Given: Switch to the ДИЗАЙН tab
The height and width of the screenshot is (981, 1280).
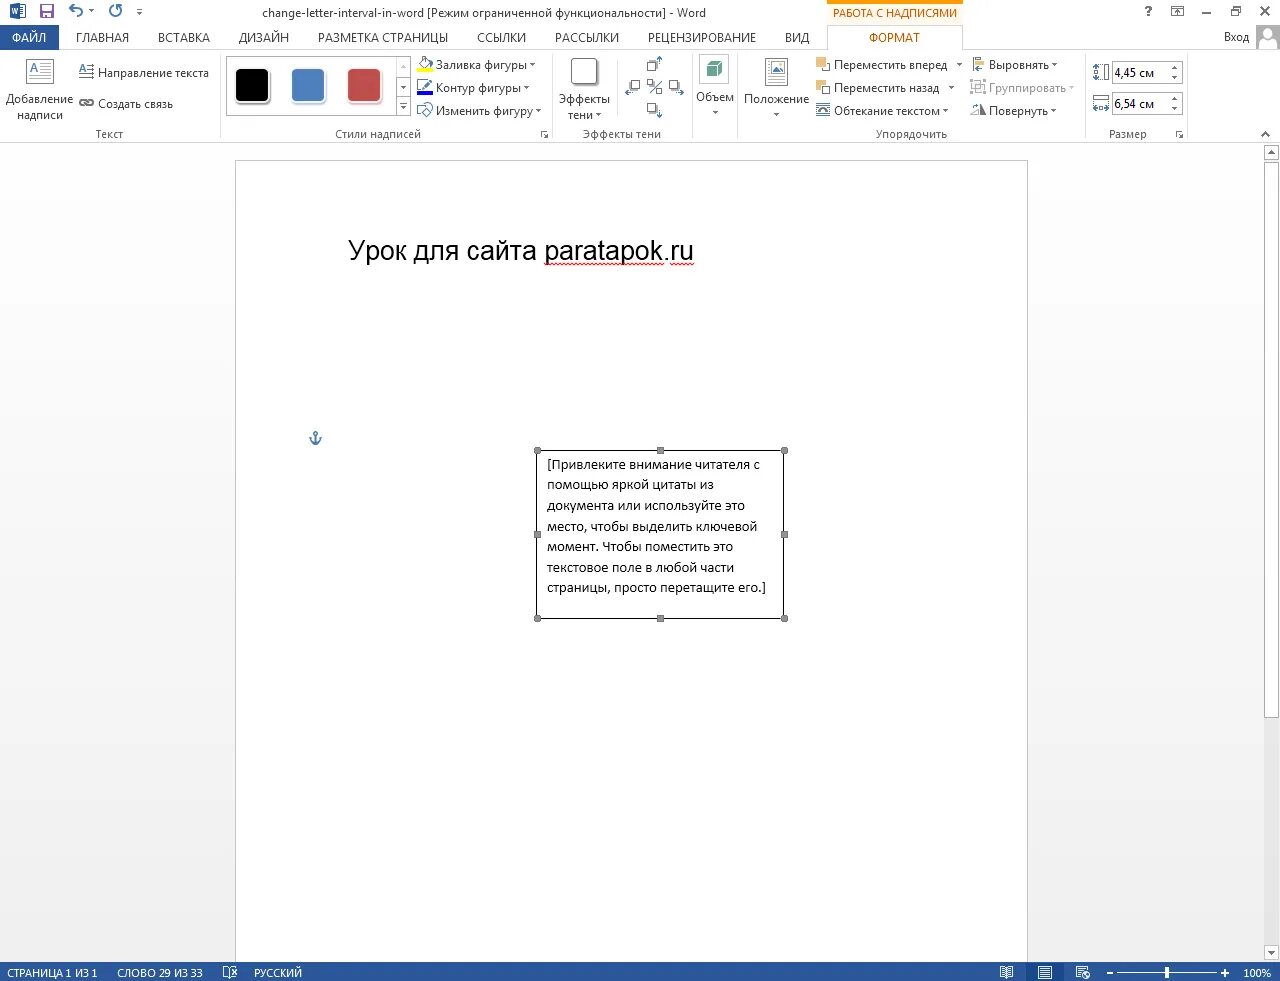Looking at the screenshot, I should click(264, 37).
